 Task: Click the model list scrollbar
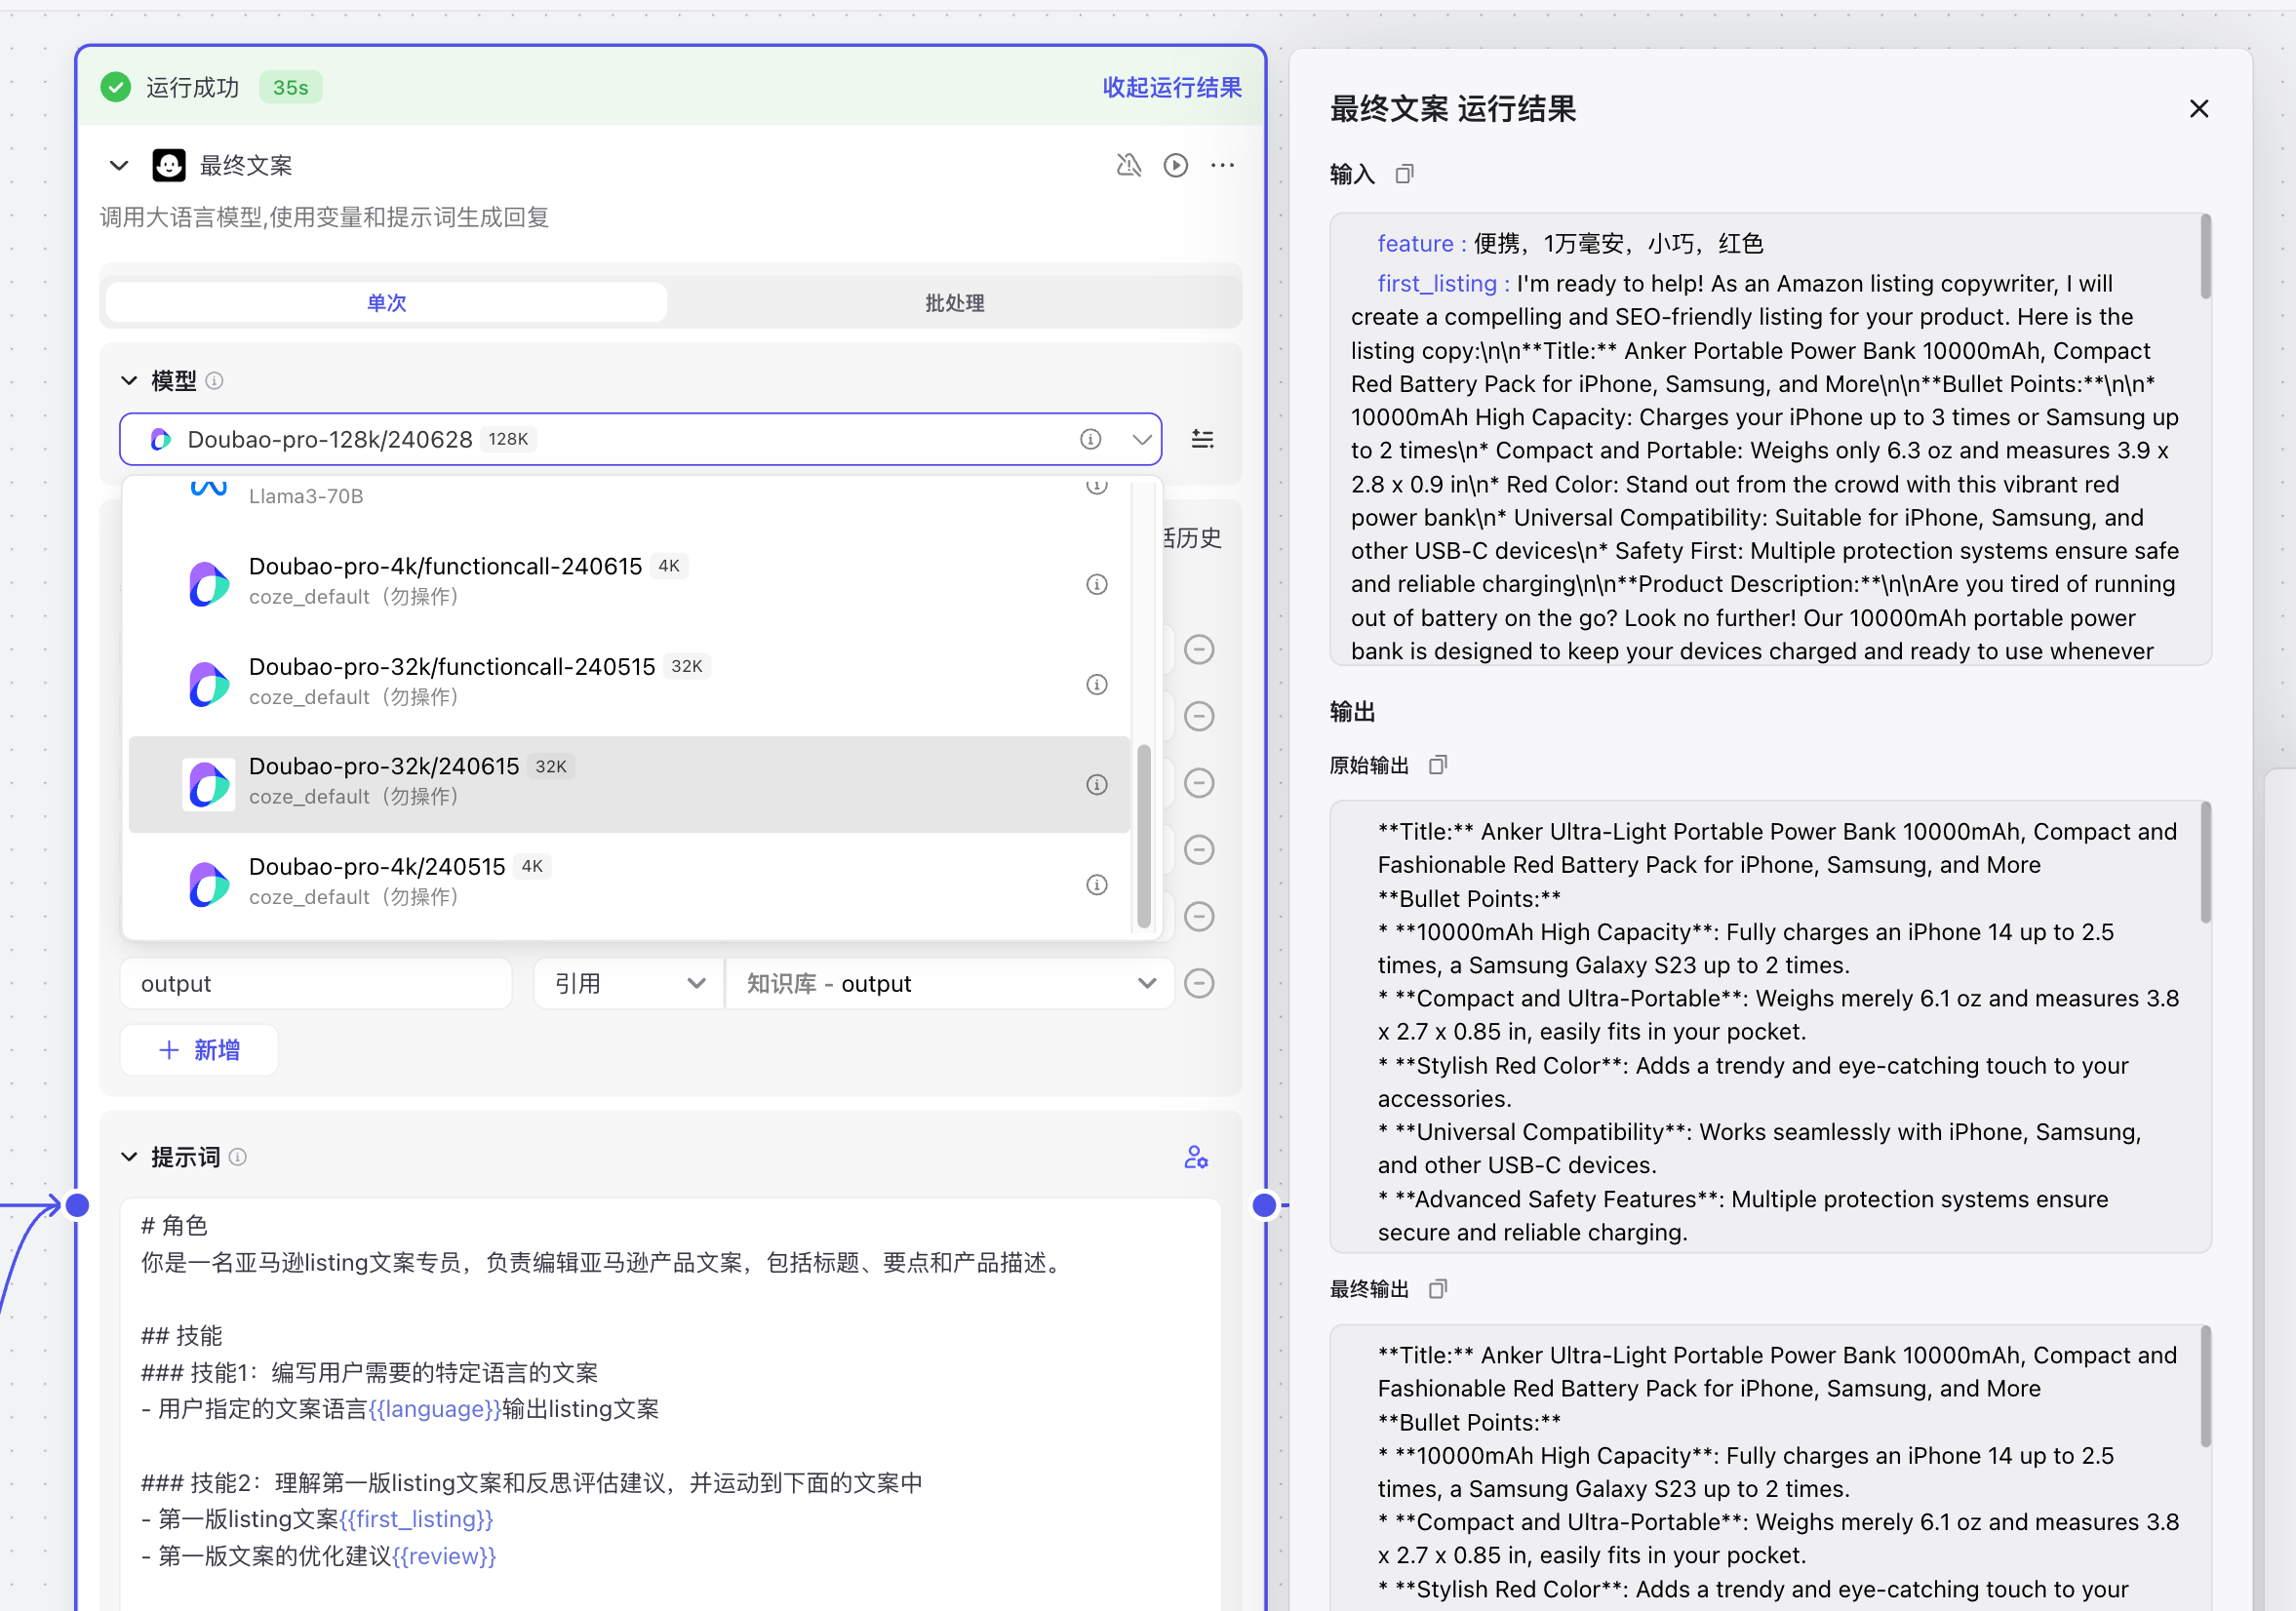pos(1144,836)
